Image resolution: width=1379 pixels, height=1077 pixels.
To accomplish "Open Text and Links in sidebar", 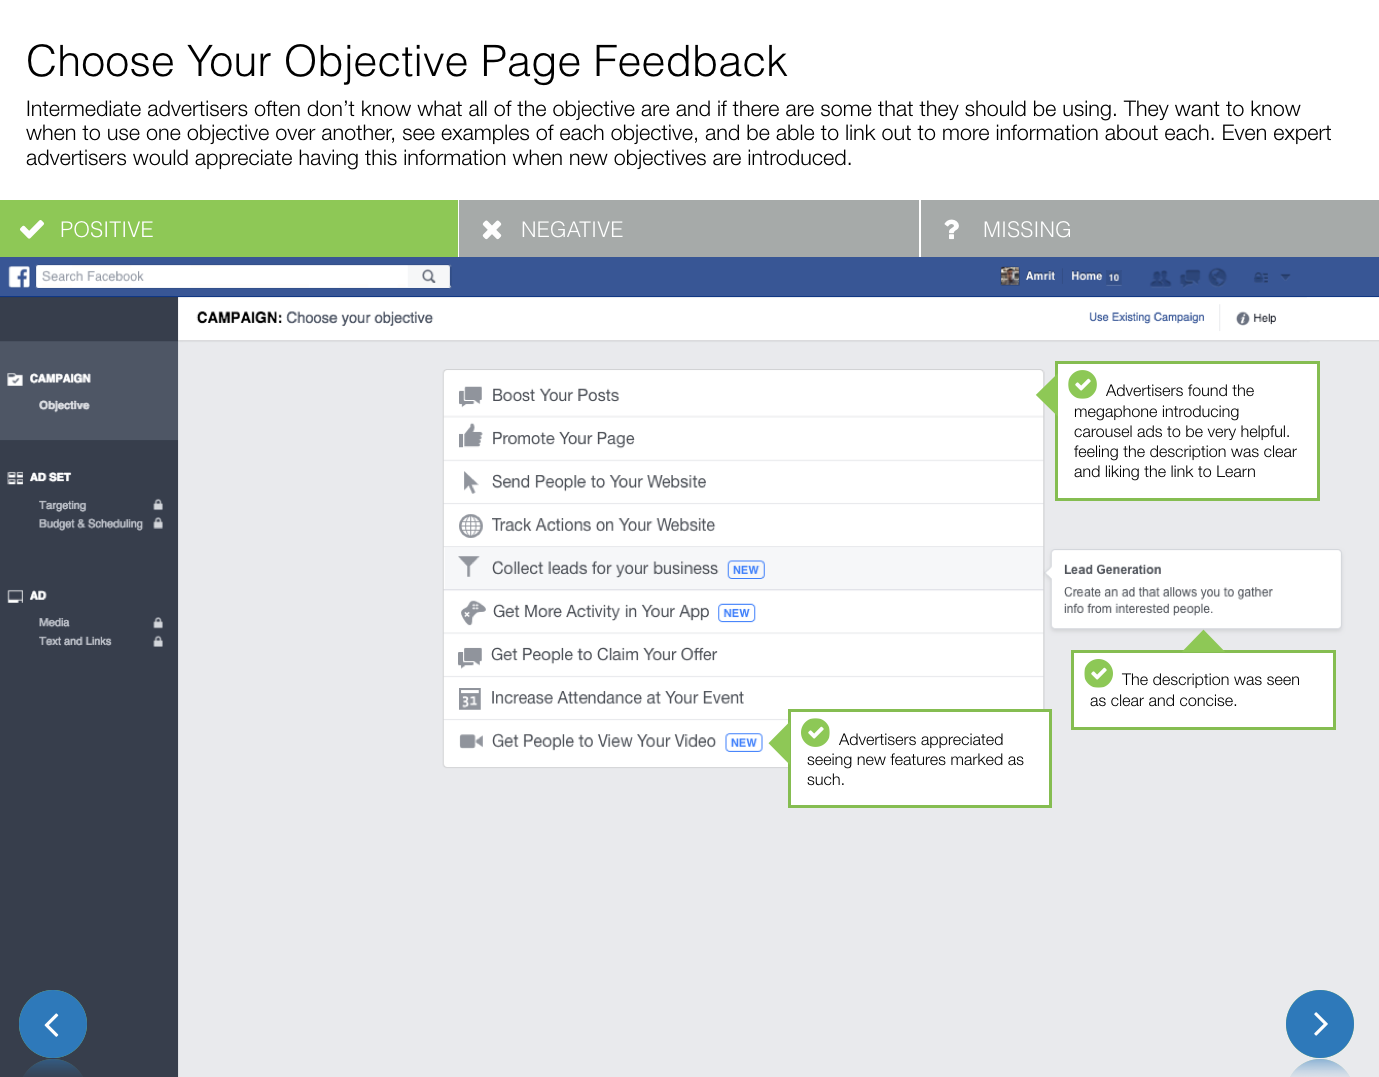I will 75,641.
